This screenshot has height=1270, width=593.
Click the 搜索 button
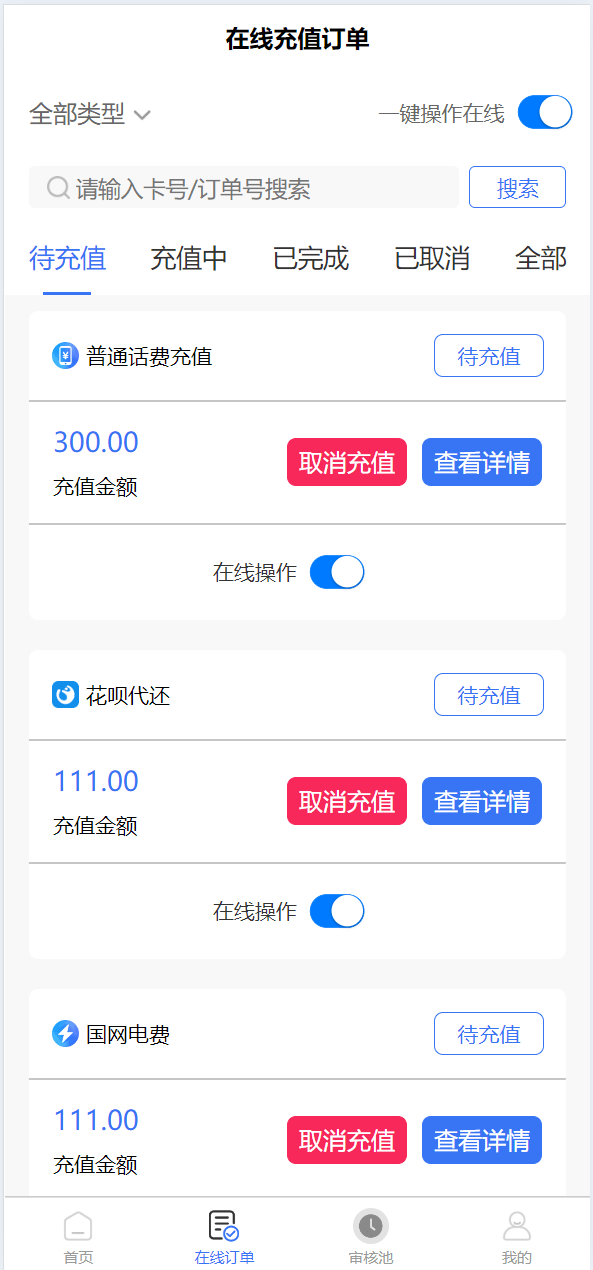517,187
